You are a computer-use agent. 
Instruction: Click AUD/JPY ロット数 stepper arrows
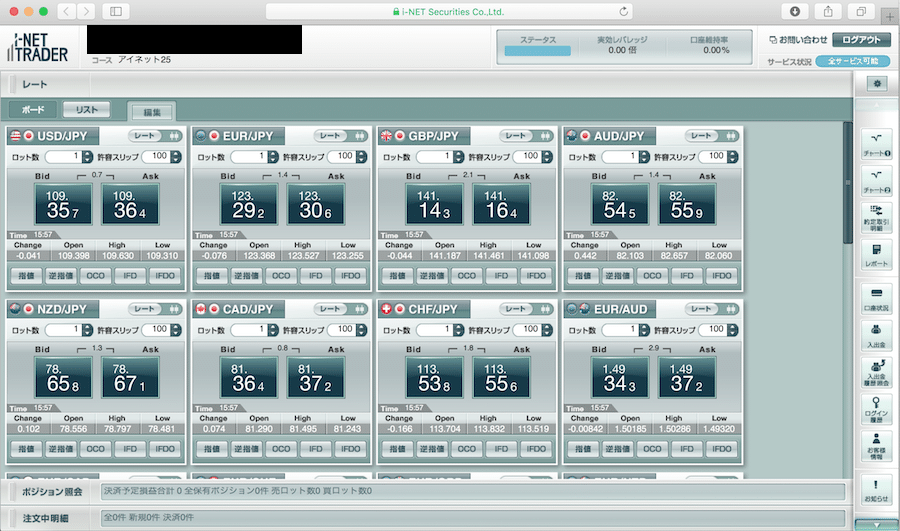[644, 157]
